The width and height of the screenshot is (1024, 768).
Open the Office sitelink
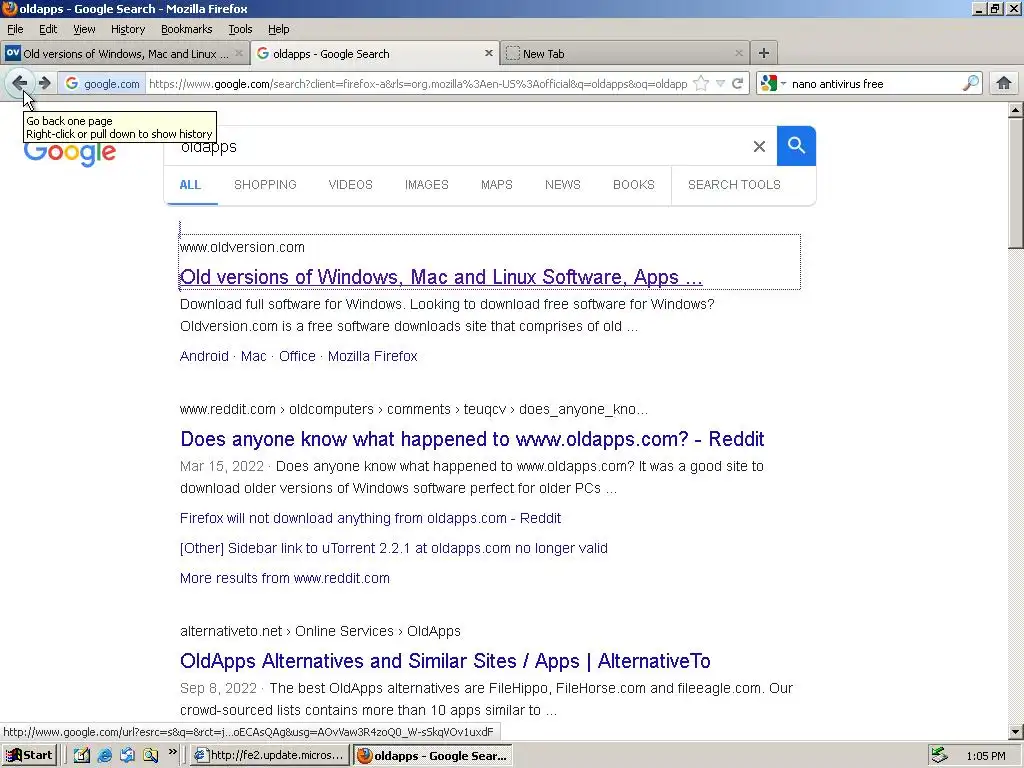point(297,356)
